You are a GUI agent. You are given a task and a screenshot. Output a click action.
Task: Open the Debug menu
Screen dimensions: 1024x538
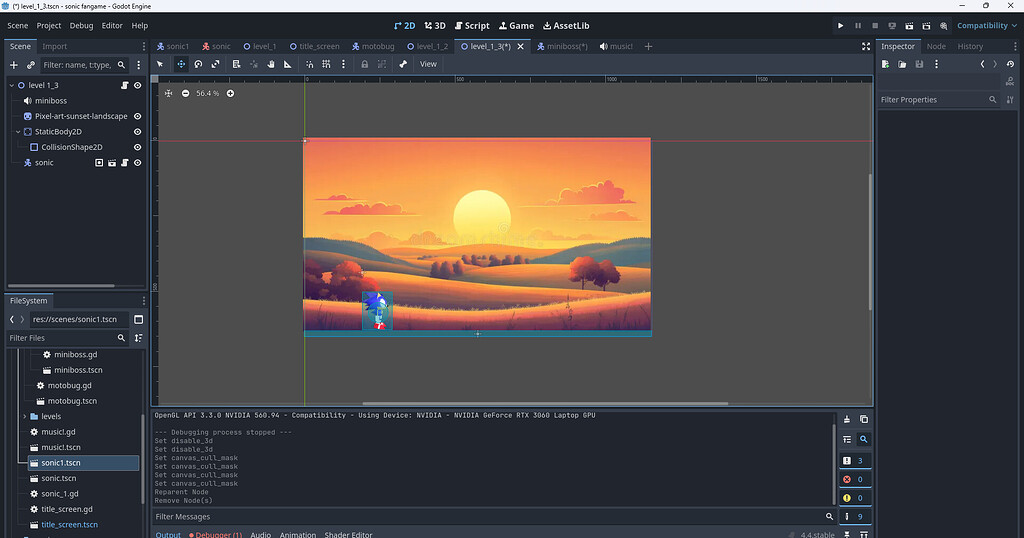point(82,25)
